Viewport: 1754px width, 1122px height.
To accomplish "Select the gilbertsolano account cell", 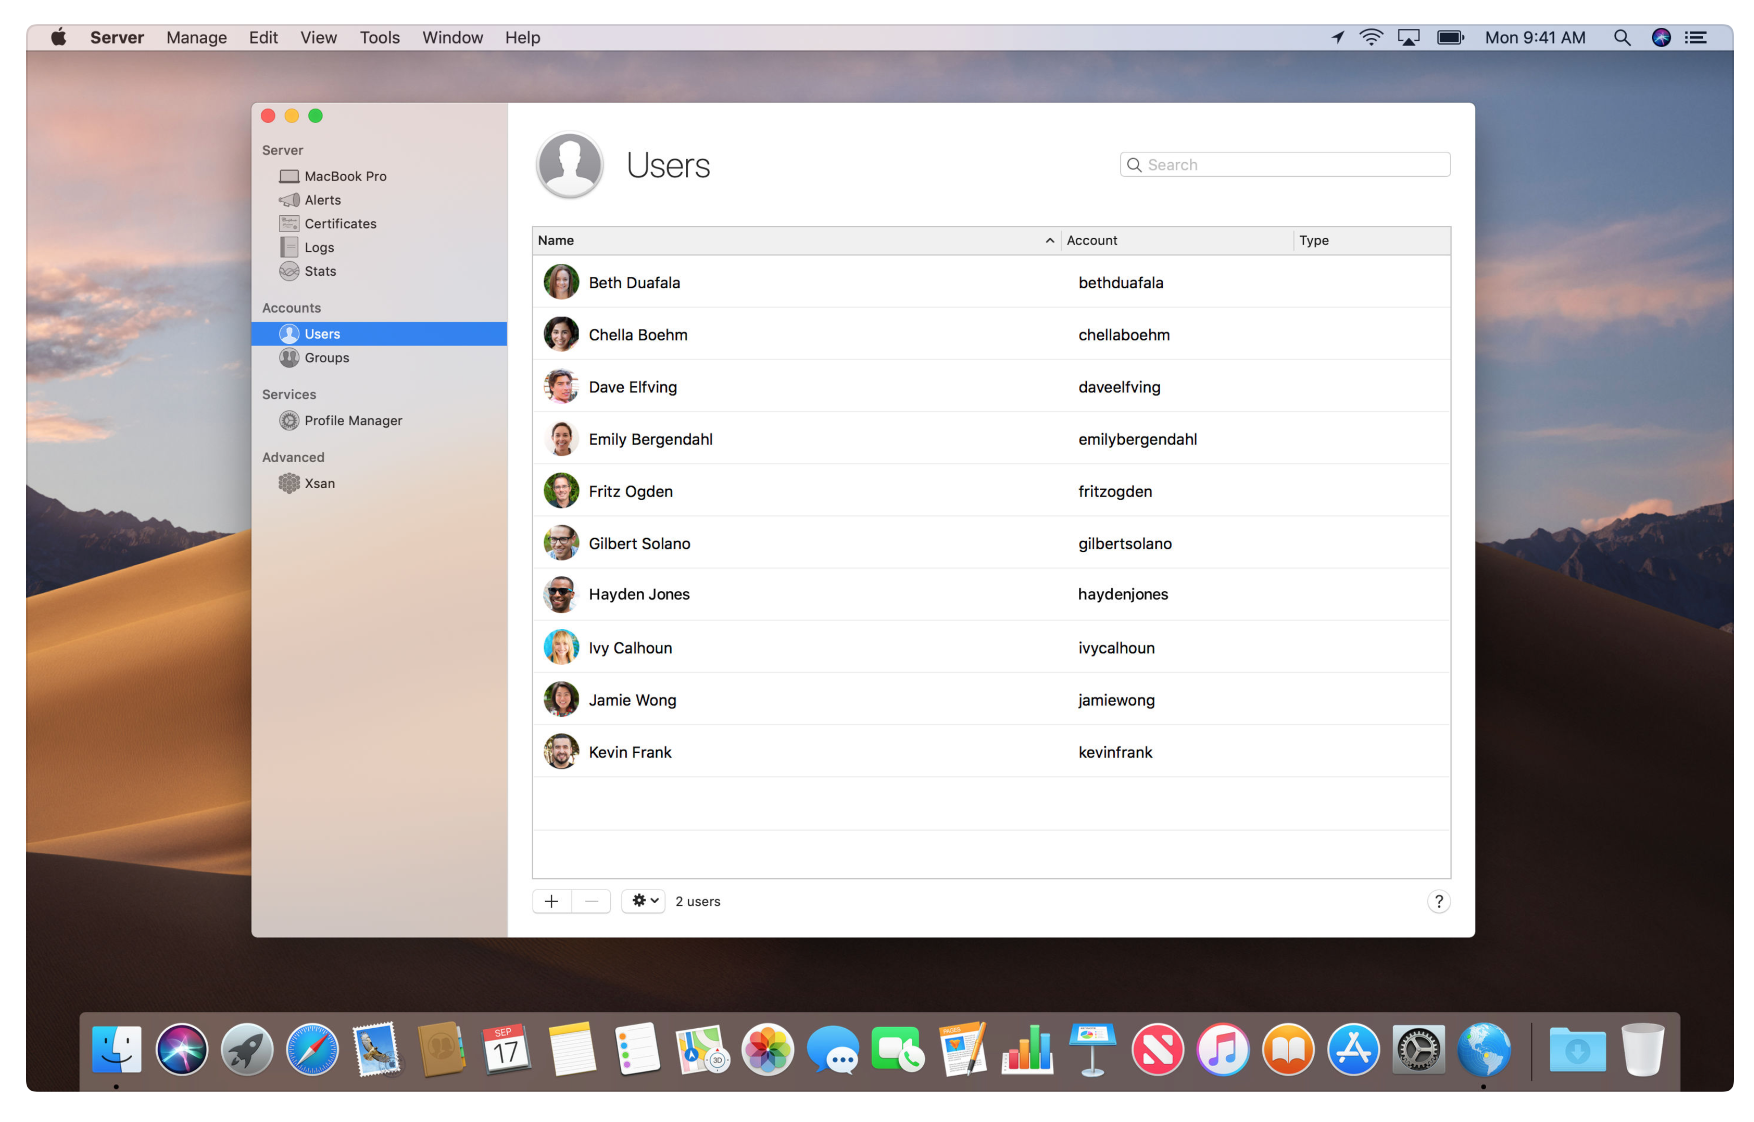I will pos(1125,543).
